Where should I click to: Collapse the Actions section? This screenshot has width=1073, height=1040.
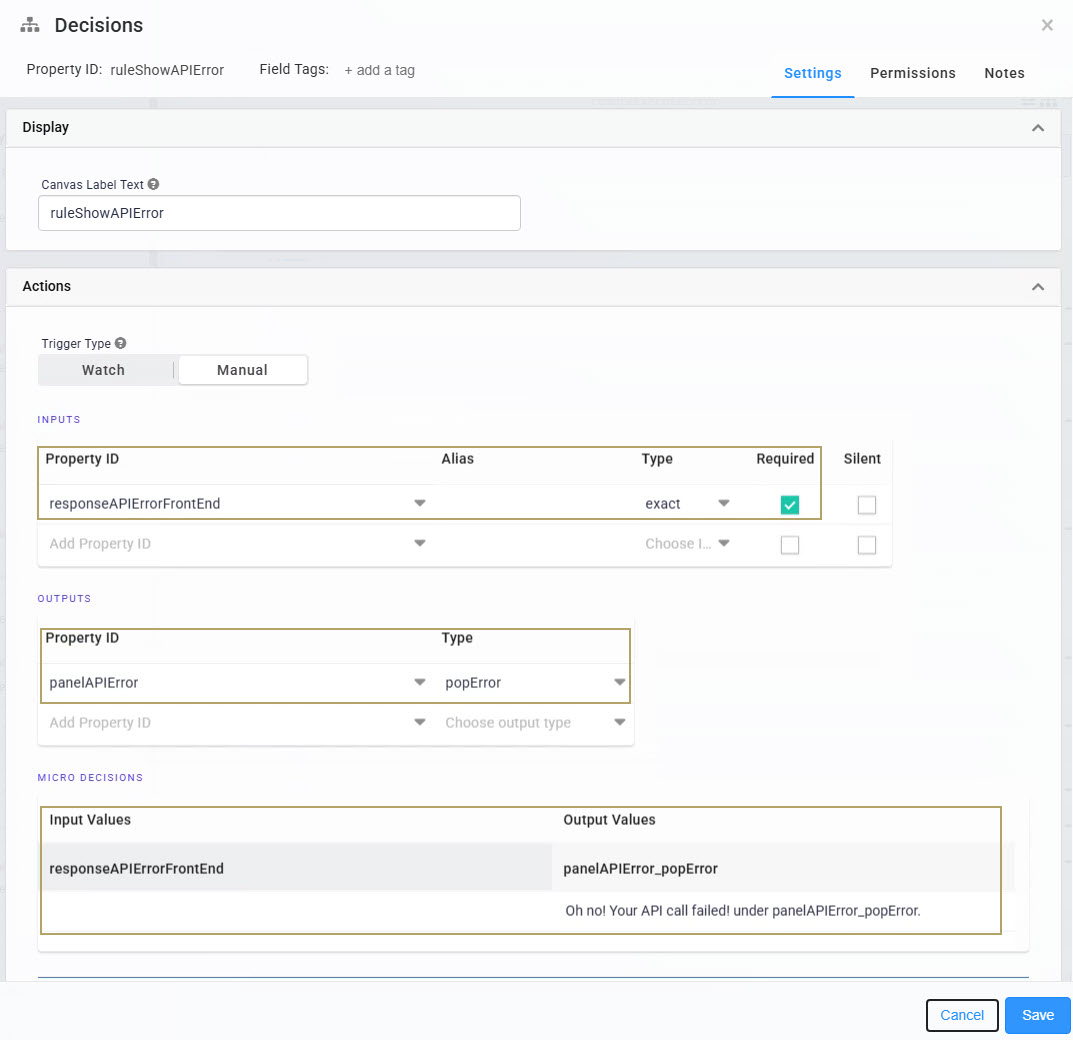pyautogui.click(x=1038, y=287)
